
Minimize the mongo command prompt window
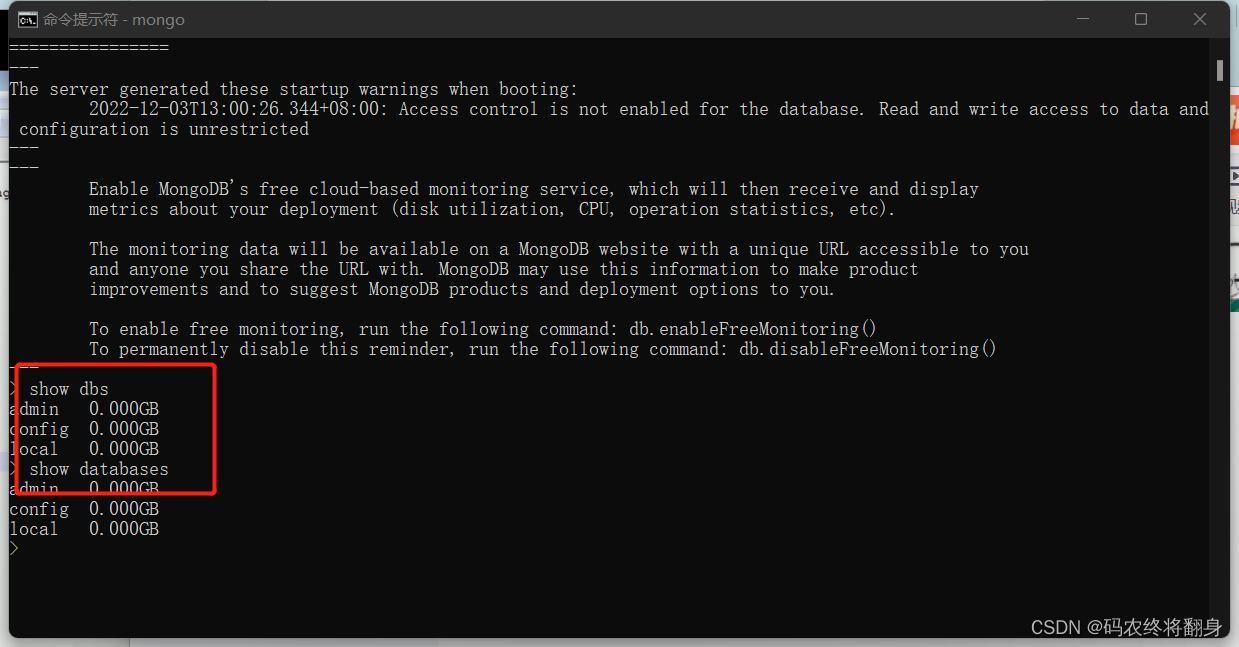[x=1082, y=19]
